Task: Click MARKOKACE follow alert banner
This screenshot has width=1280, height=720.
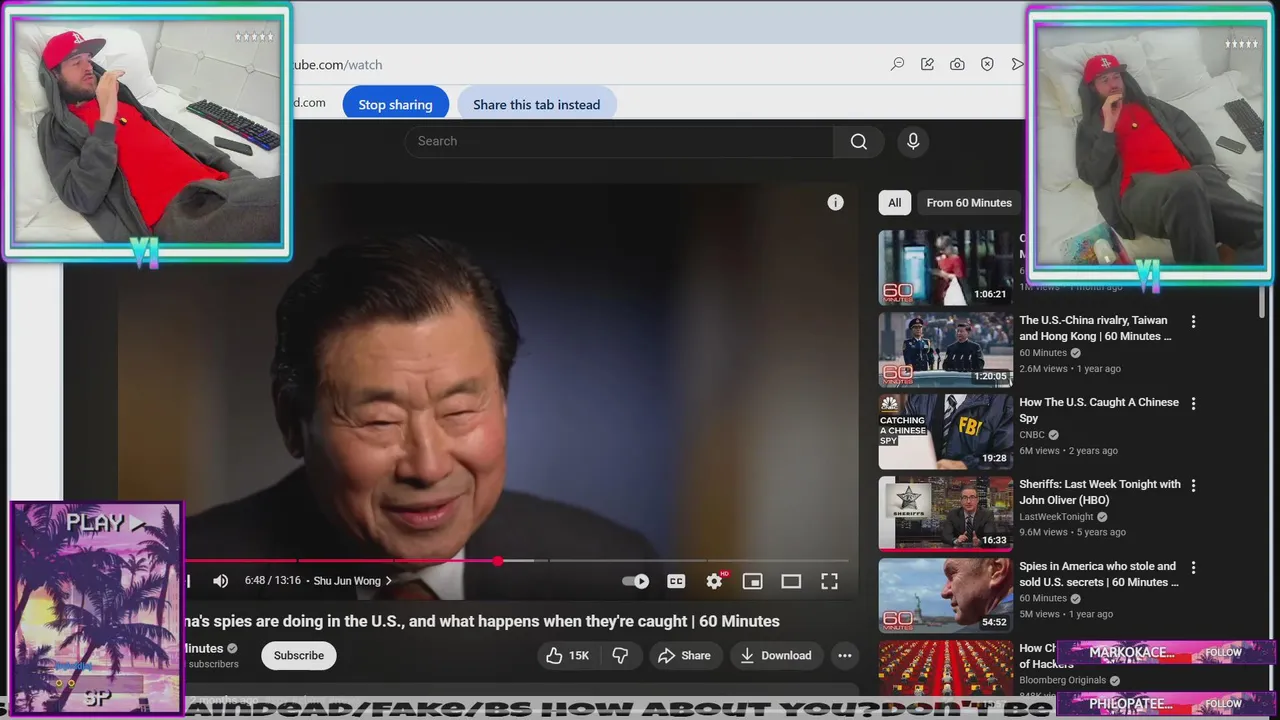Action: (x=1166, y=652)
